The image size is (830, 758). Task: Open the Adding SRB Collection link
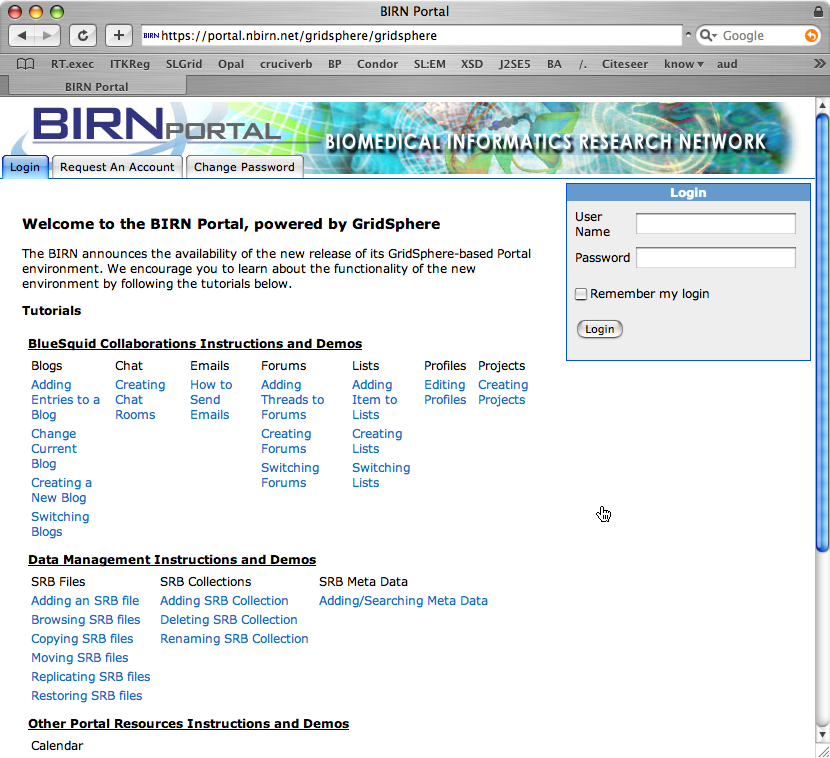coord(224,601)
